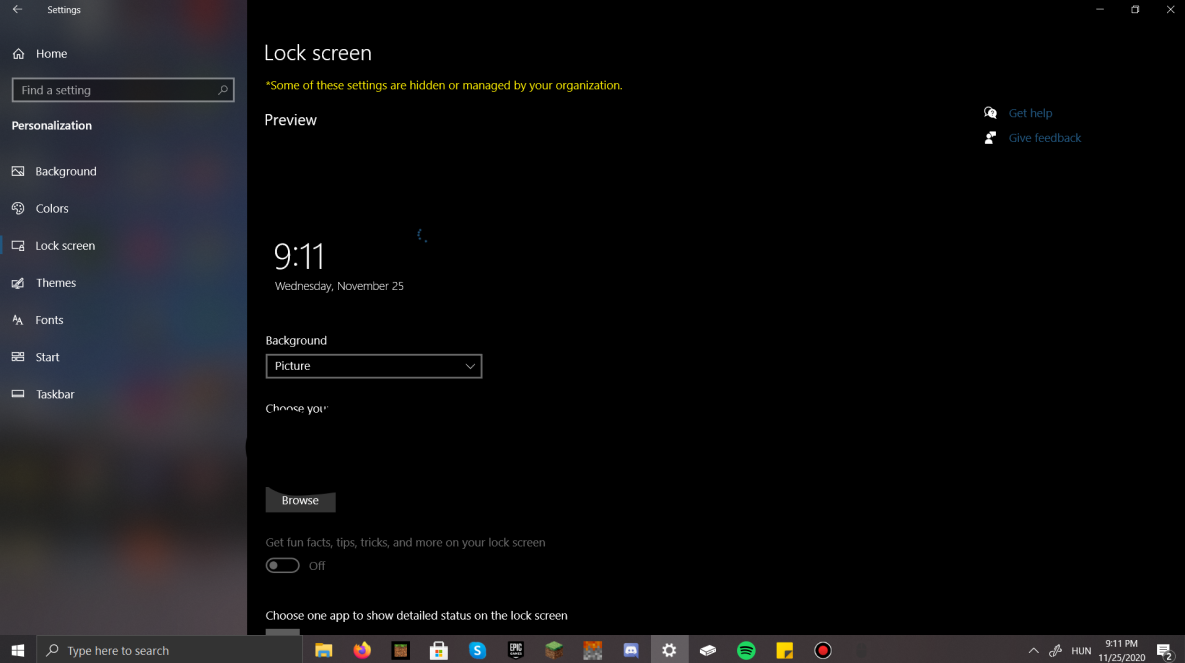Screen dimensions: 1185x663
Task: Open the Windows Start menu
Action: point(18,650)
